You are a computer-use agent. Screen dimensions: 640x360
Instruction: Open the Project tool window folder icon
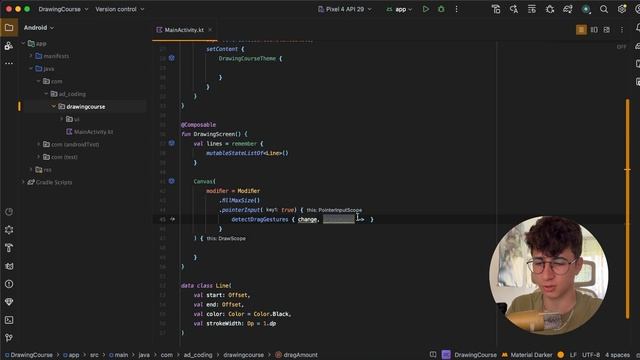click(x=9, y=28)
